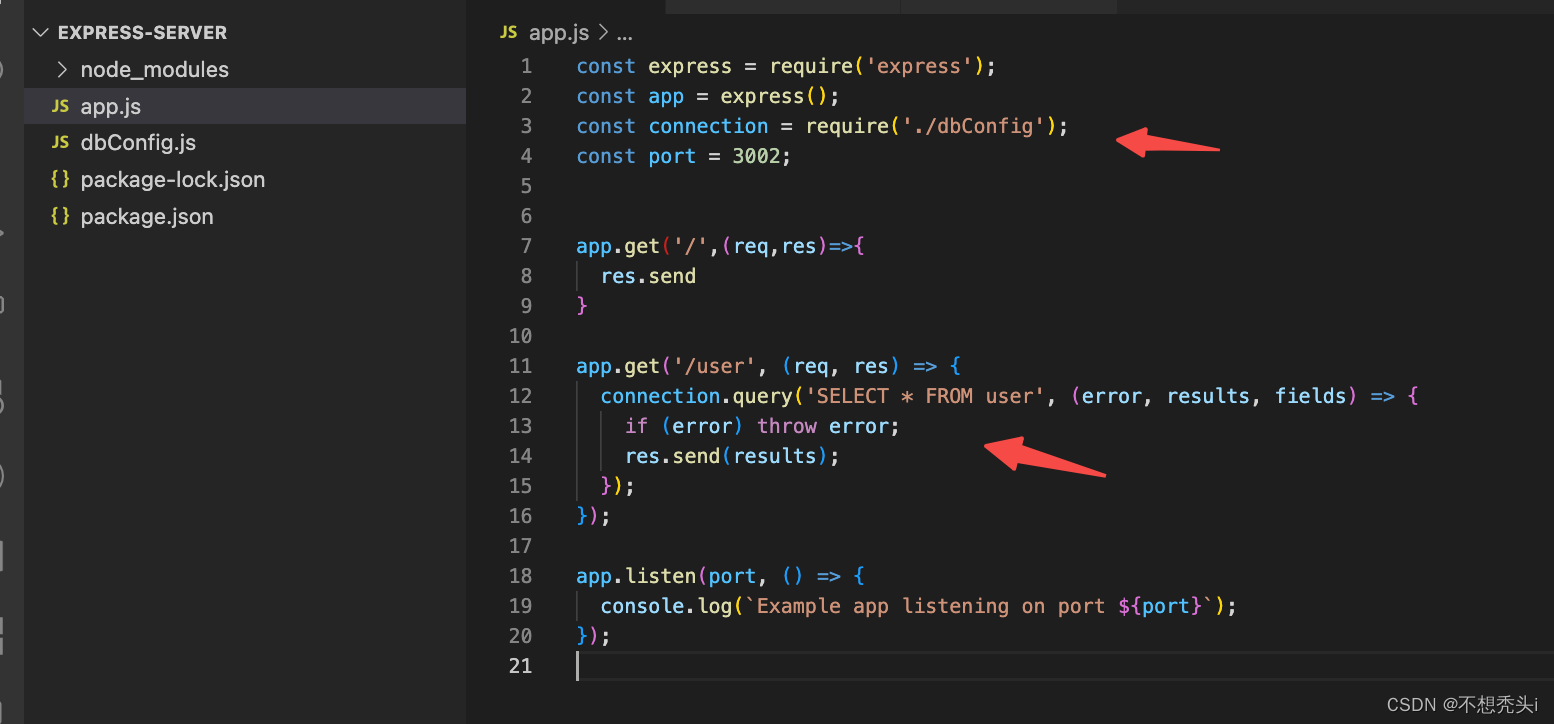The height and width of the screenshot is (724, 1554).
Task: Click line number 7 in the gutter
Action: click(x=527, y=246)
